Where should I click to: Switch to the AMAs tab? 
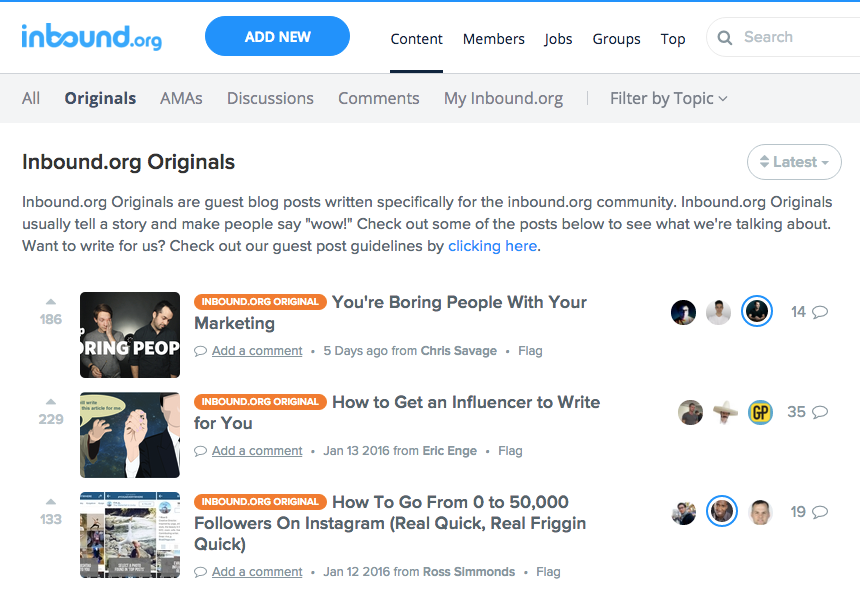pos(181,98)
